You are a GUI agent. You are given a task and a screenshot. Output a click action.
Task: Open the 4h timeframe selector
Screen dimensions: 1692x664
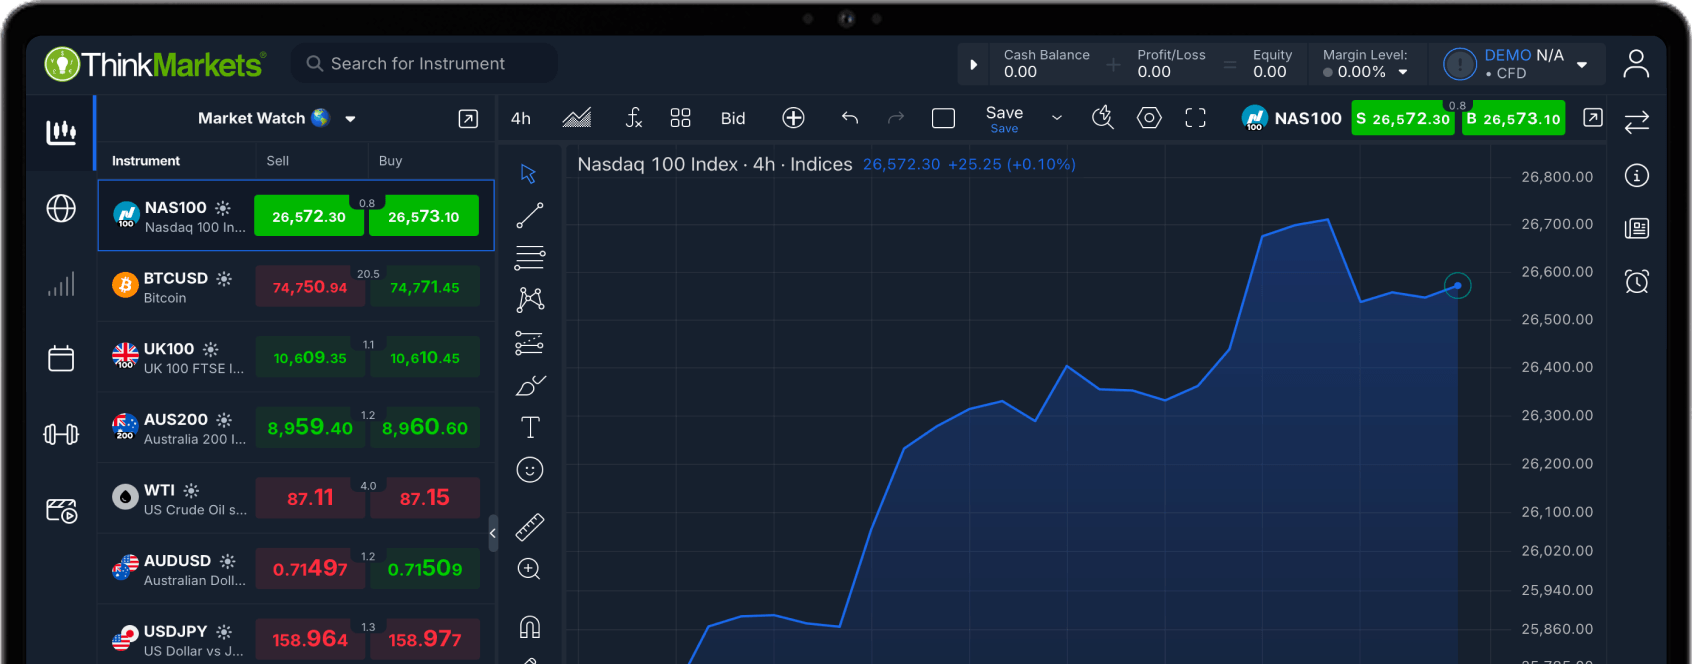click(521, 118)
